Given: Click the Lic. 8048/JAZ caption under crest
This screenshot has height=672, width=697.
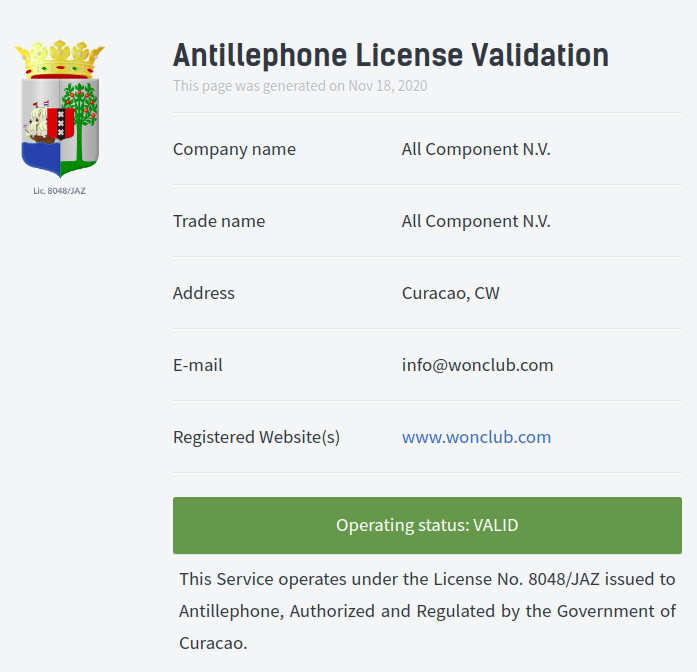Looking at the screenshot, I should pos(60,191).
